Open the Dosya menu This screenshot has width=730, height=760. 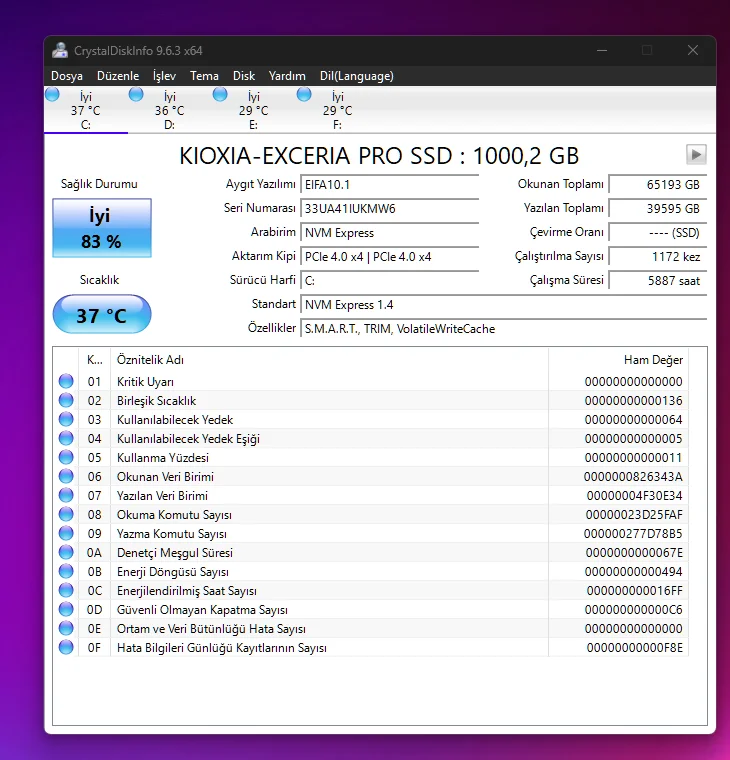[67, 76]
